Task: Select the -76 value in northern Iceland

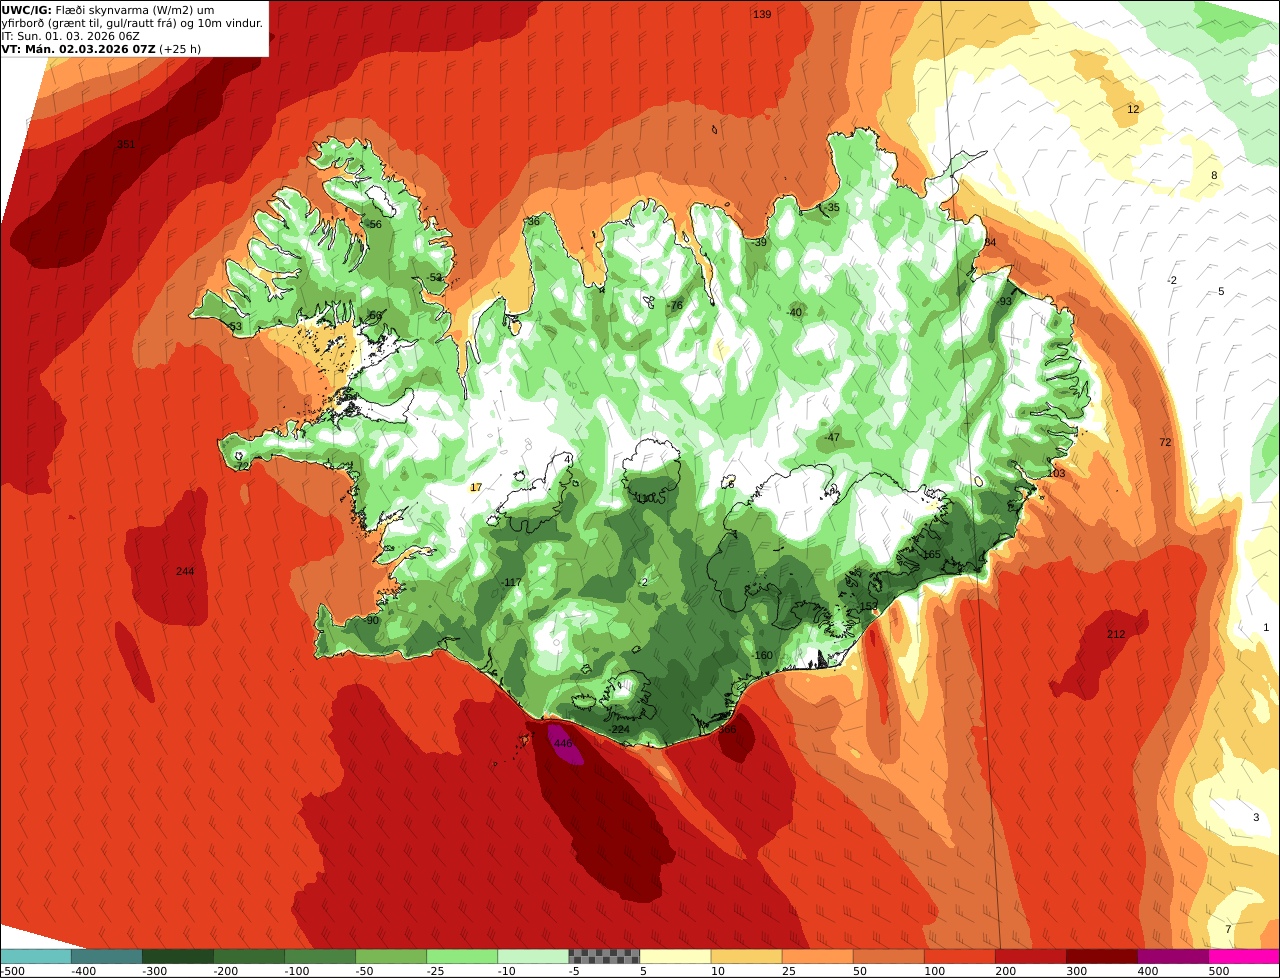Action: 675,305
